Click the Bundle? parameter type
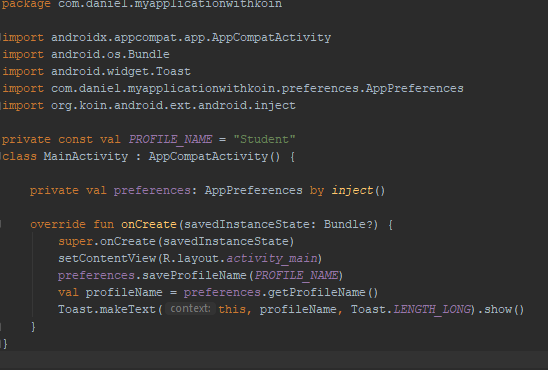 click(348, 224)
